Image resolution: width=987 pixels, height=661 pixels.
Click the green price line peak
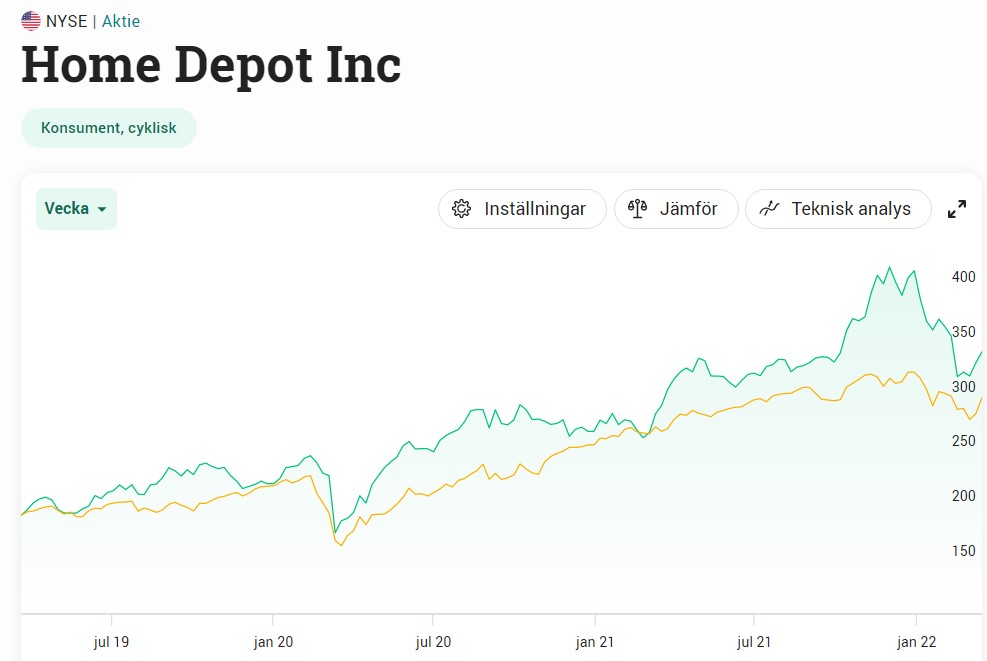889,268
